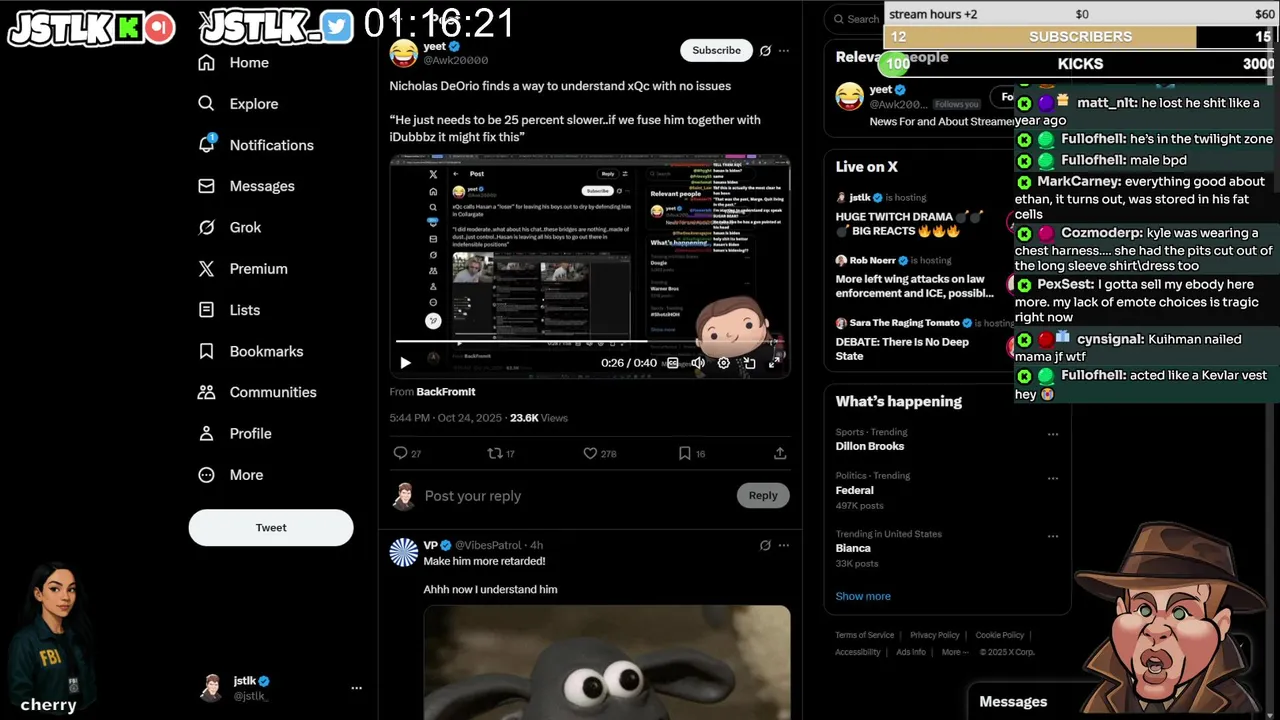
Task: Toggle video closed captions
Action: coord(673,363)
